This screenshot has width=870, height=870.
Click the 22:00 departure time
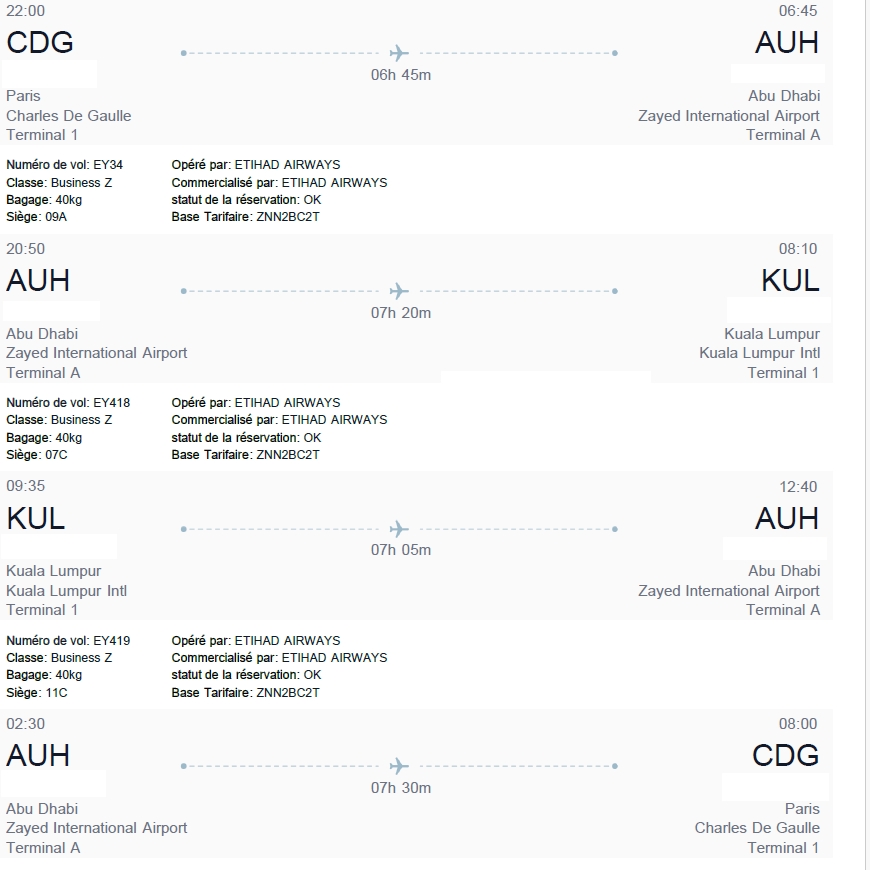point(25,11)
